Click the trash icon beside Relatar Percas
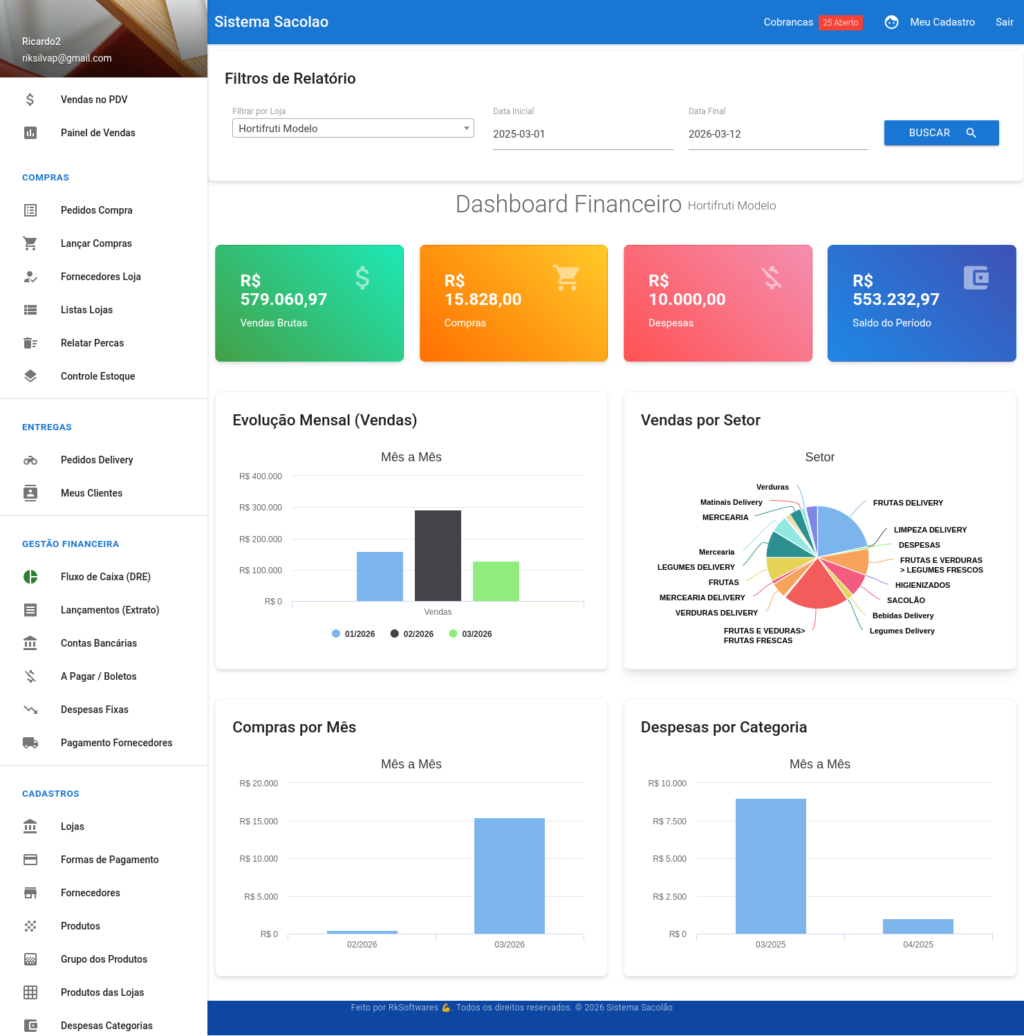 (x=30, y=343)
